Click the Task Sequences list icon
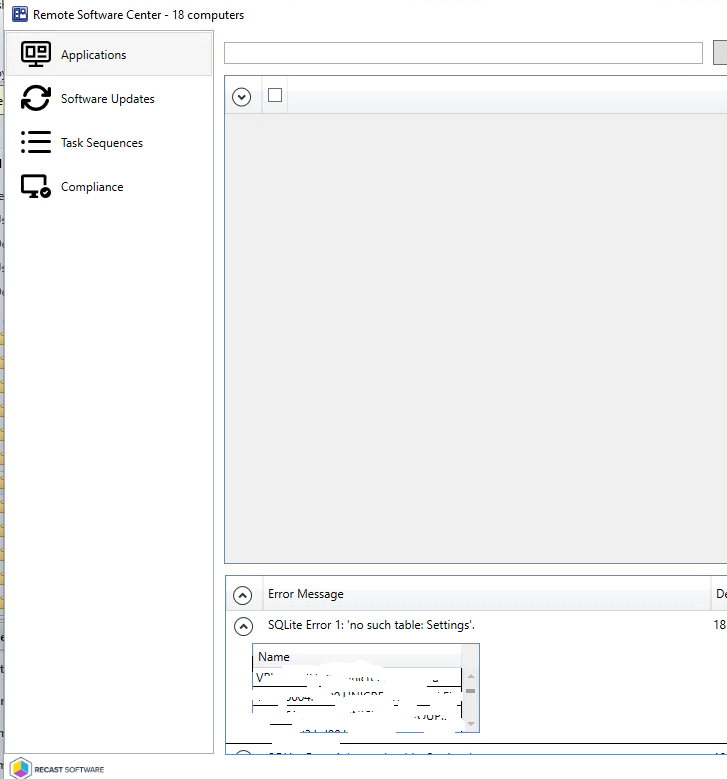Viewport: 727px width, 779px height. pos(36,142)
